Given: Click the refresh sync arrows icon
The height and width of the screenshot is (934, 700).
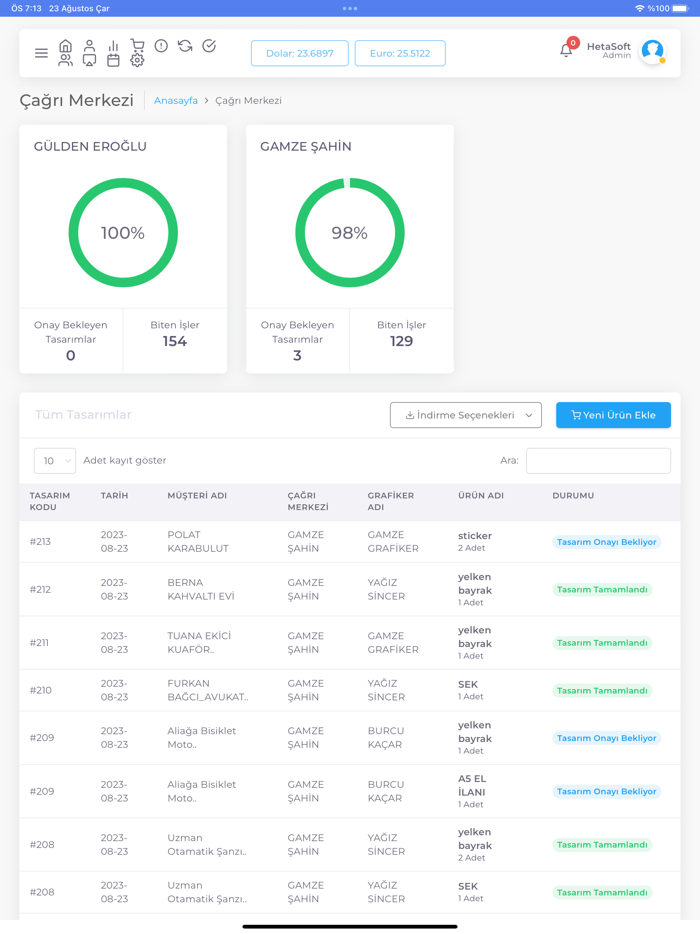Looking at the screenshot, I should (x=185, y=46).
